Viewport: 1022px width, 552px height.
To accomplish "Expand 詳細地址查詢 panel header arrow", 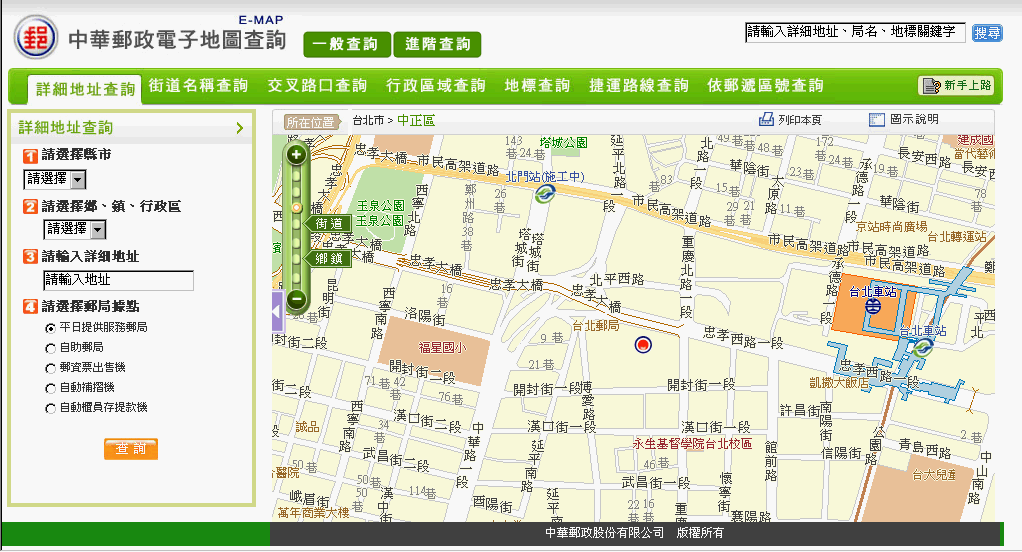I will (x=240, y=128).
